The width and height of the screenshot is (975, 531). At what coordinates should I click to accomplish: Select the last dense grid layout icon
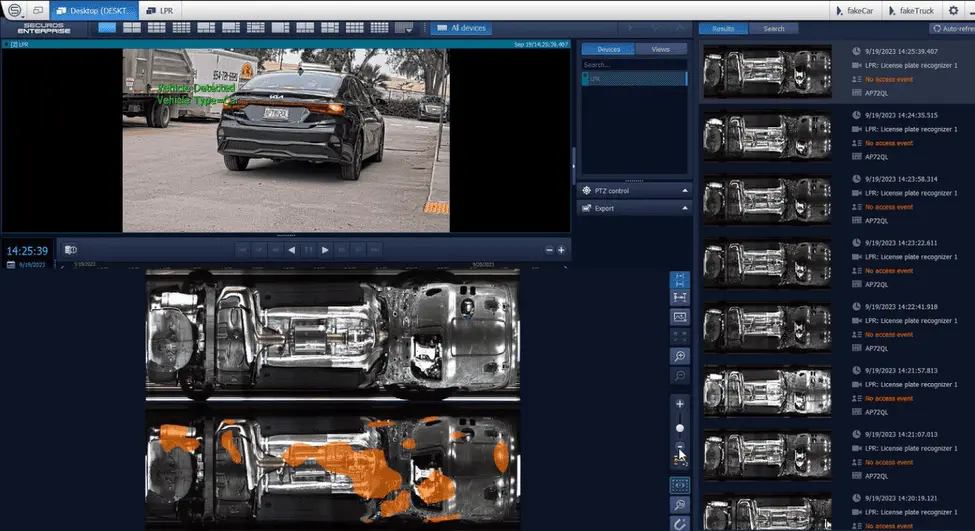click(x=379, y=28)
